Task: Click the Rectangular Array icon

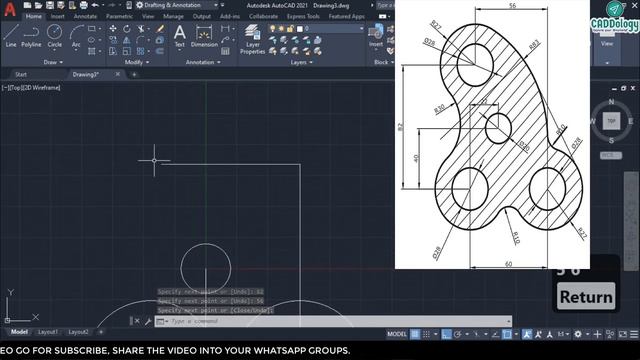Action: coord(140,51)
